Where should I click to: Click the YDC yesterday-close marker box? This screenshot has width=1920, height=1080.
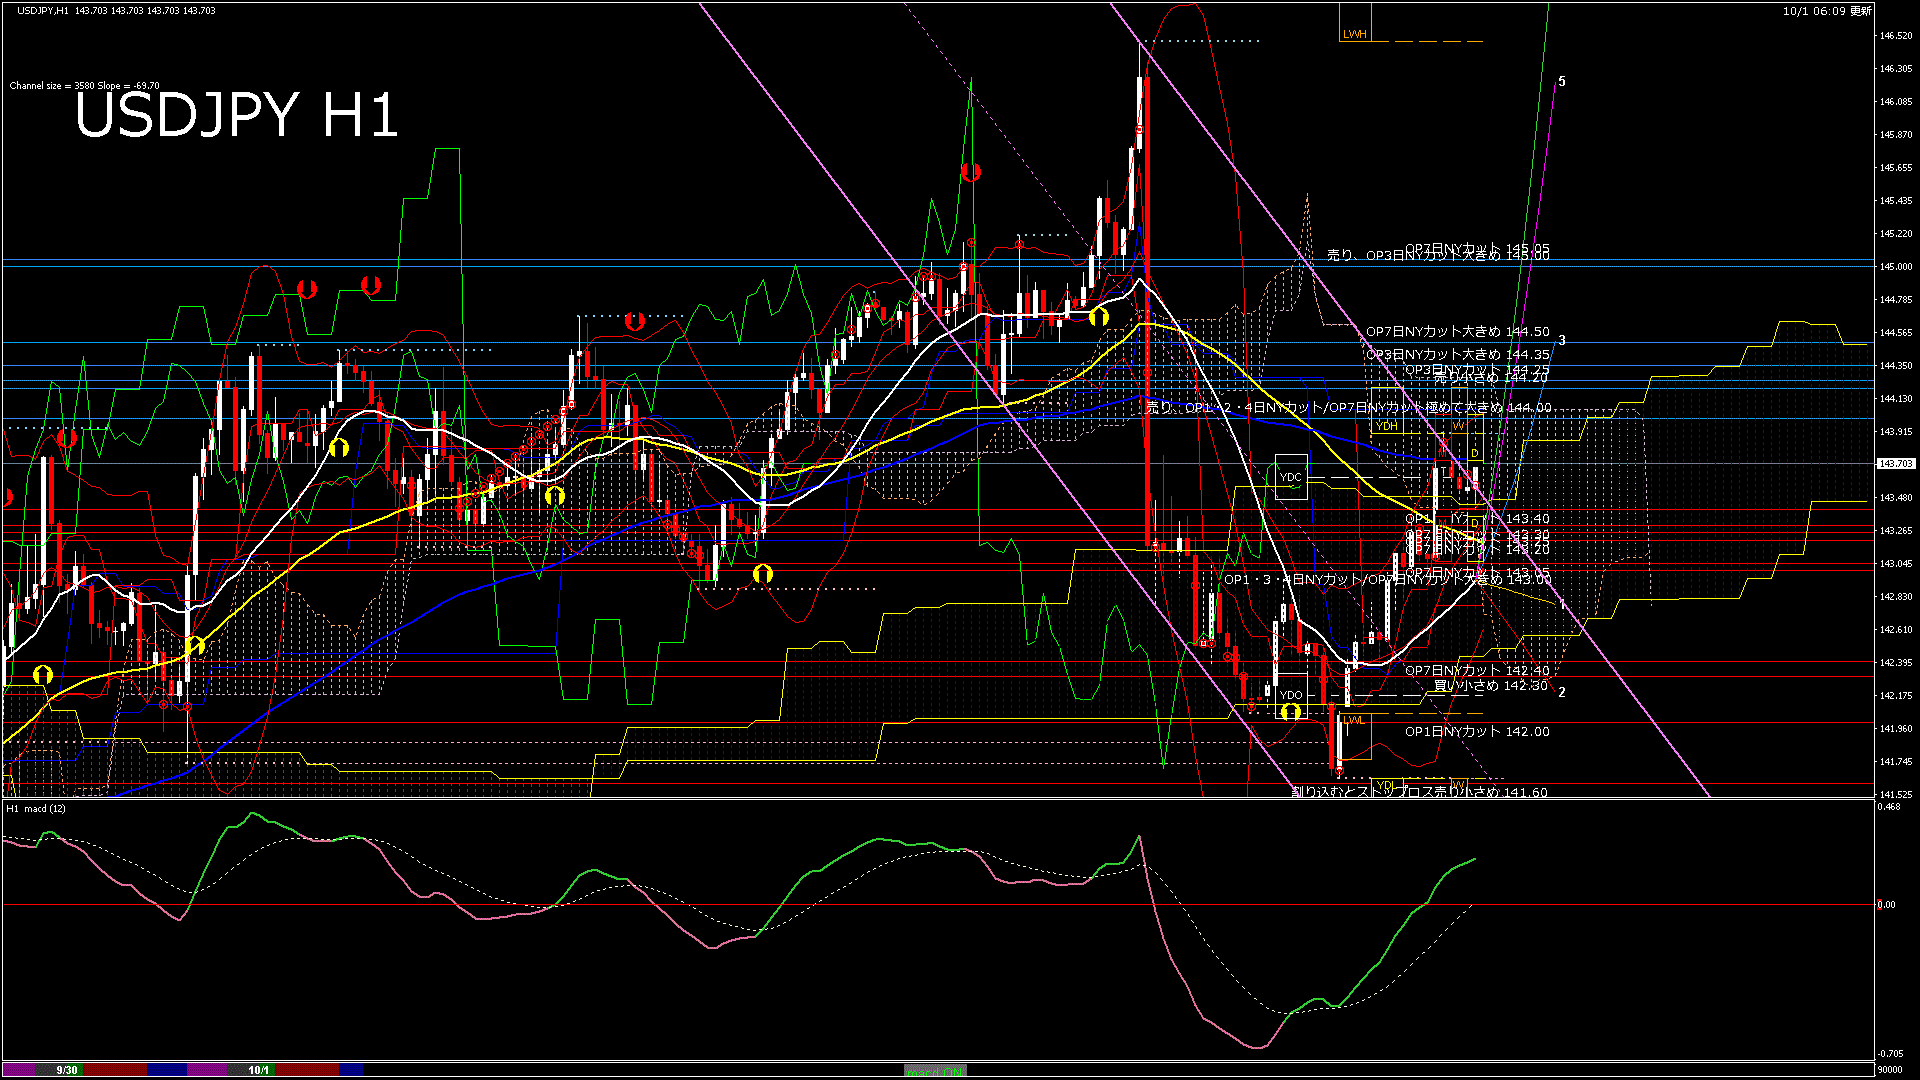click(1291, 477)
